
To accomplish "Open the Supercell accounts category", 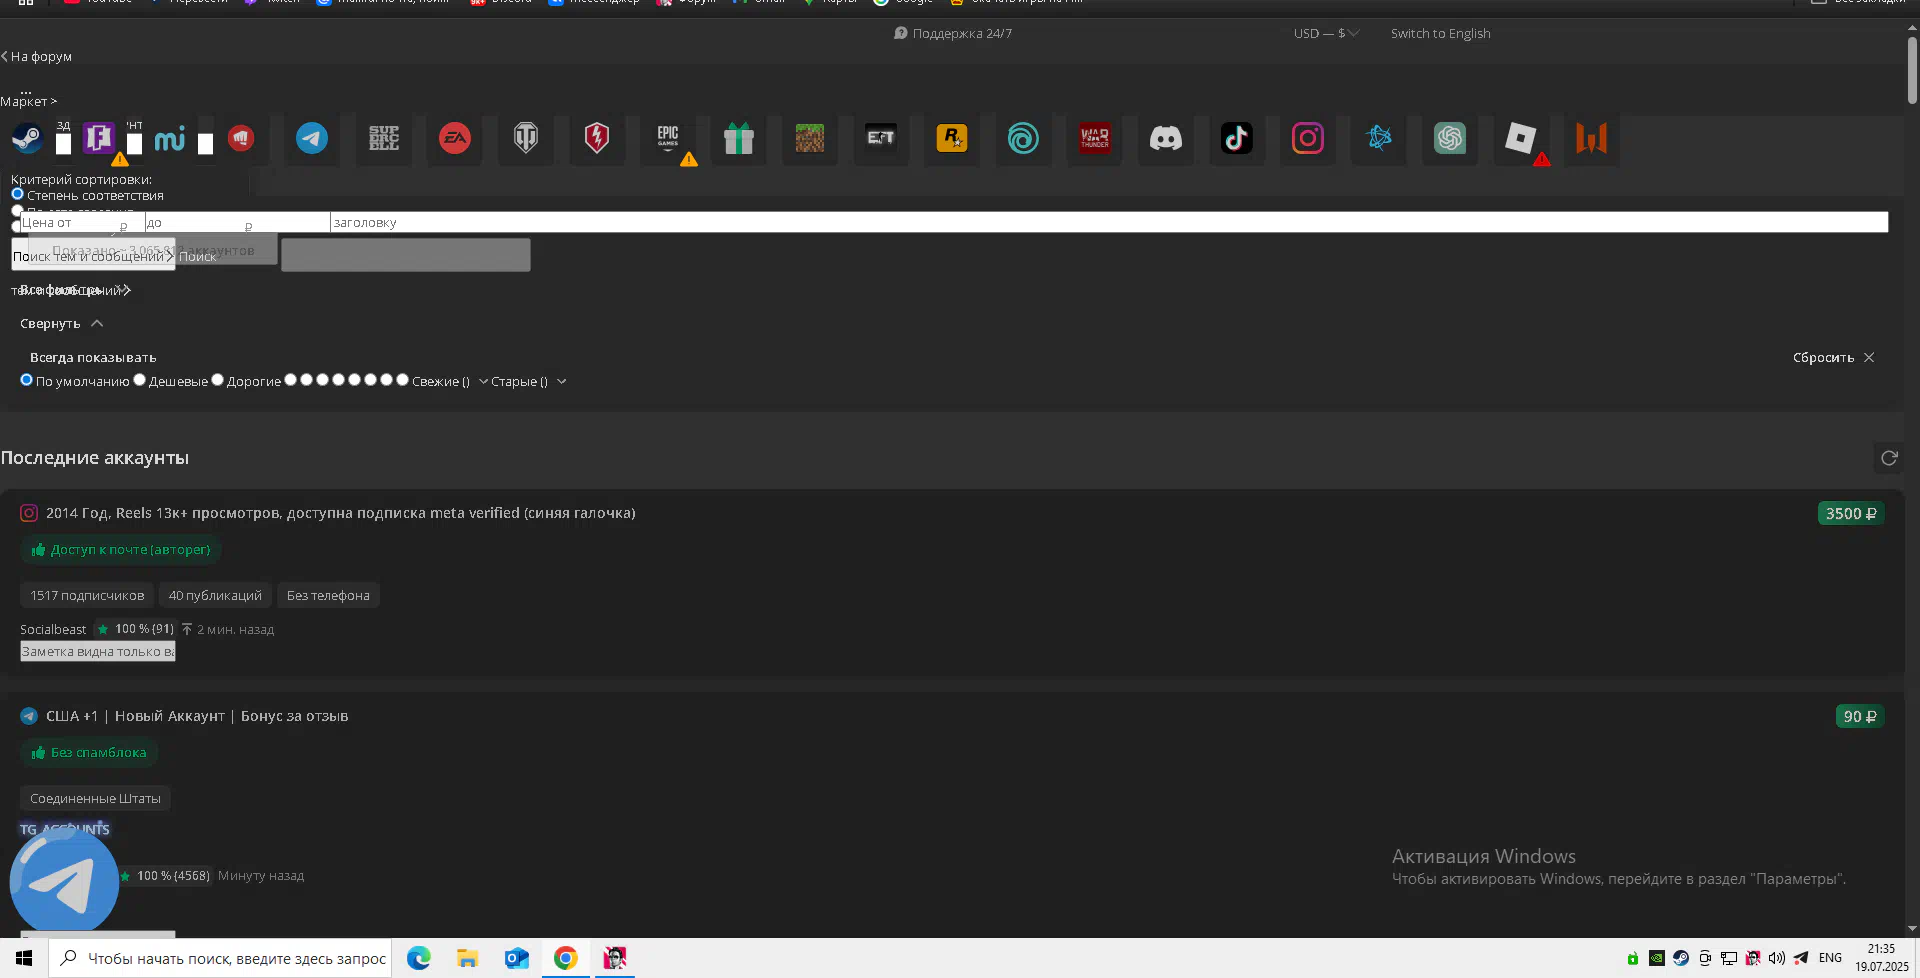I will click(x=383, y=138).
